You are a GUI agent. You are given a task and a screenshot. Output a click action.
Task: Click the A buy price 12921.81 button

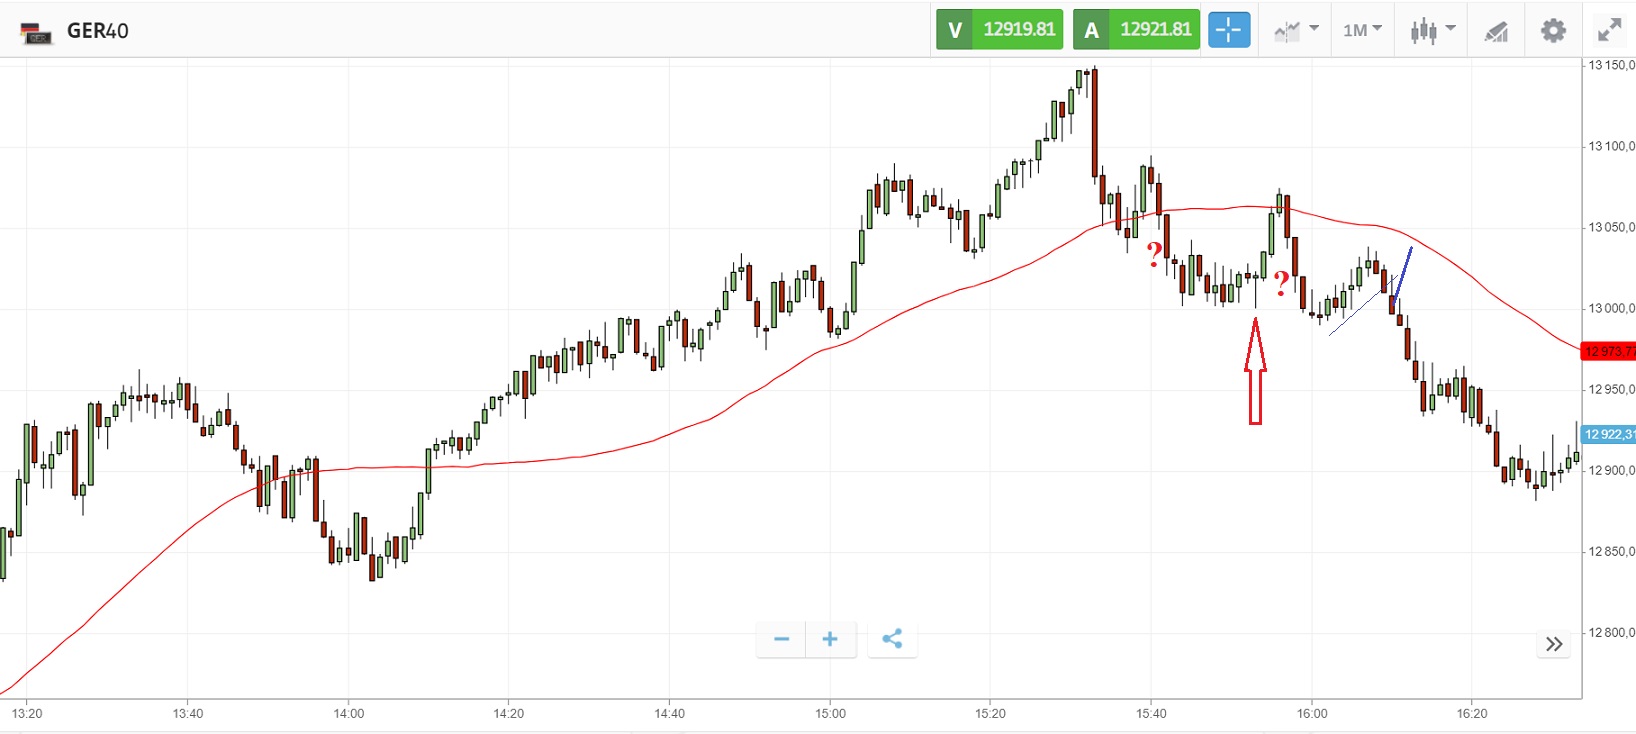(x=1136, y=30)
